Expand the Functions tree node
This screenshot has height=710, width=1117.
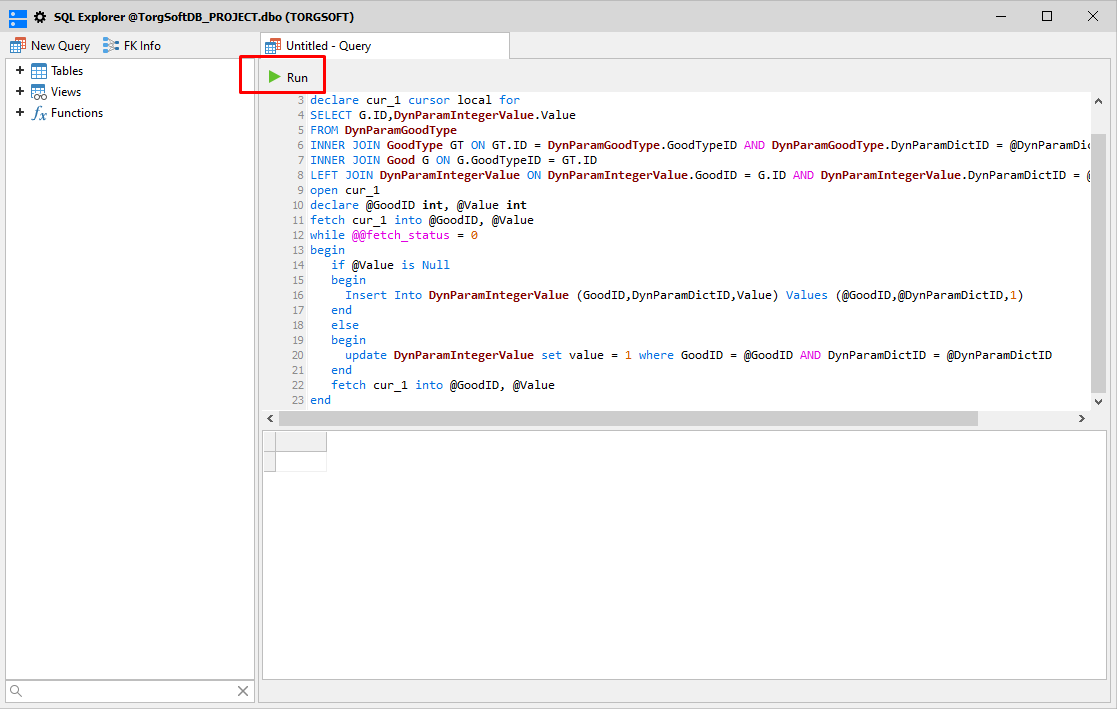coord(20,113)
